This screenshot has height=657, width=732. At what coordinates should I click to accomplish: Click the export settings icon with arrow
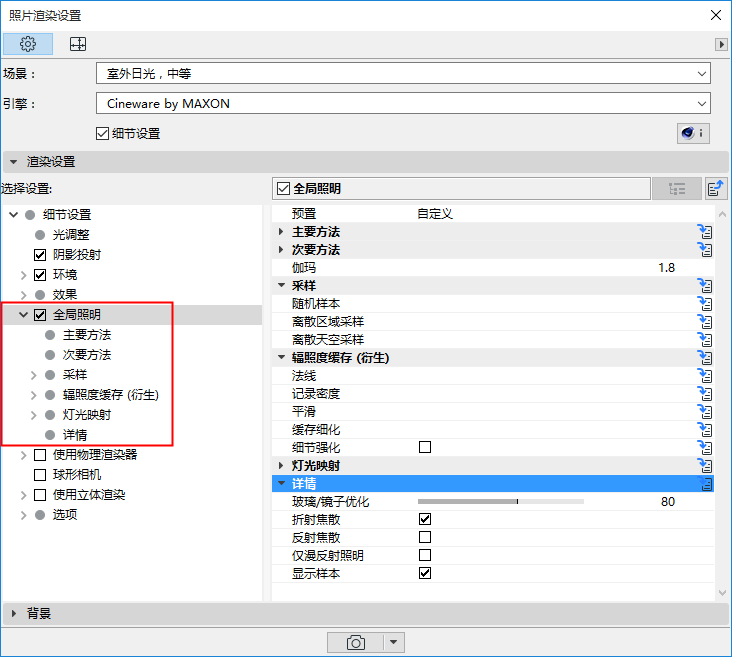coord(716,189)
